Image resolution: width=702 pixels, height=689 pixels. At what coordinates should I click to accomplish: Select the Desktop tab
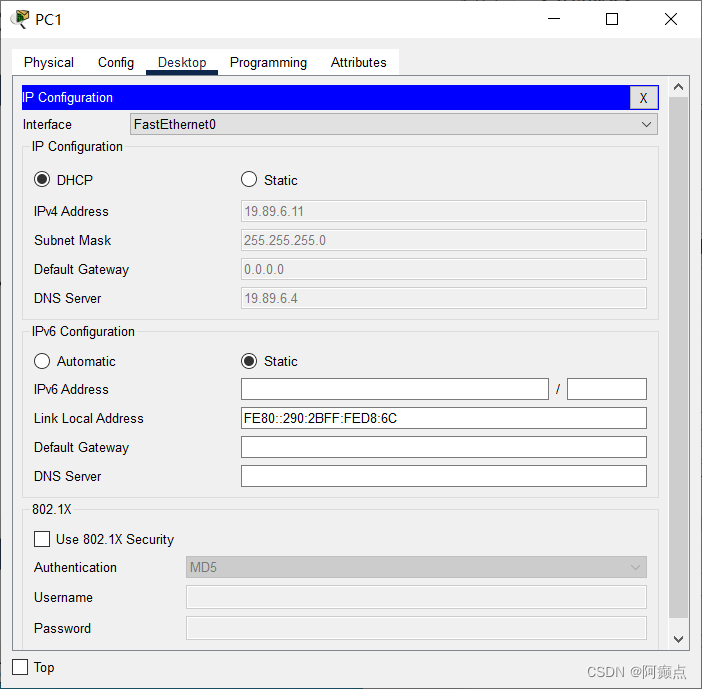[x=182, y=62]
